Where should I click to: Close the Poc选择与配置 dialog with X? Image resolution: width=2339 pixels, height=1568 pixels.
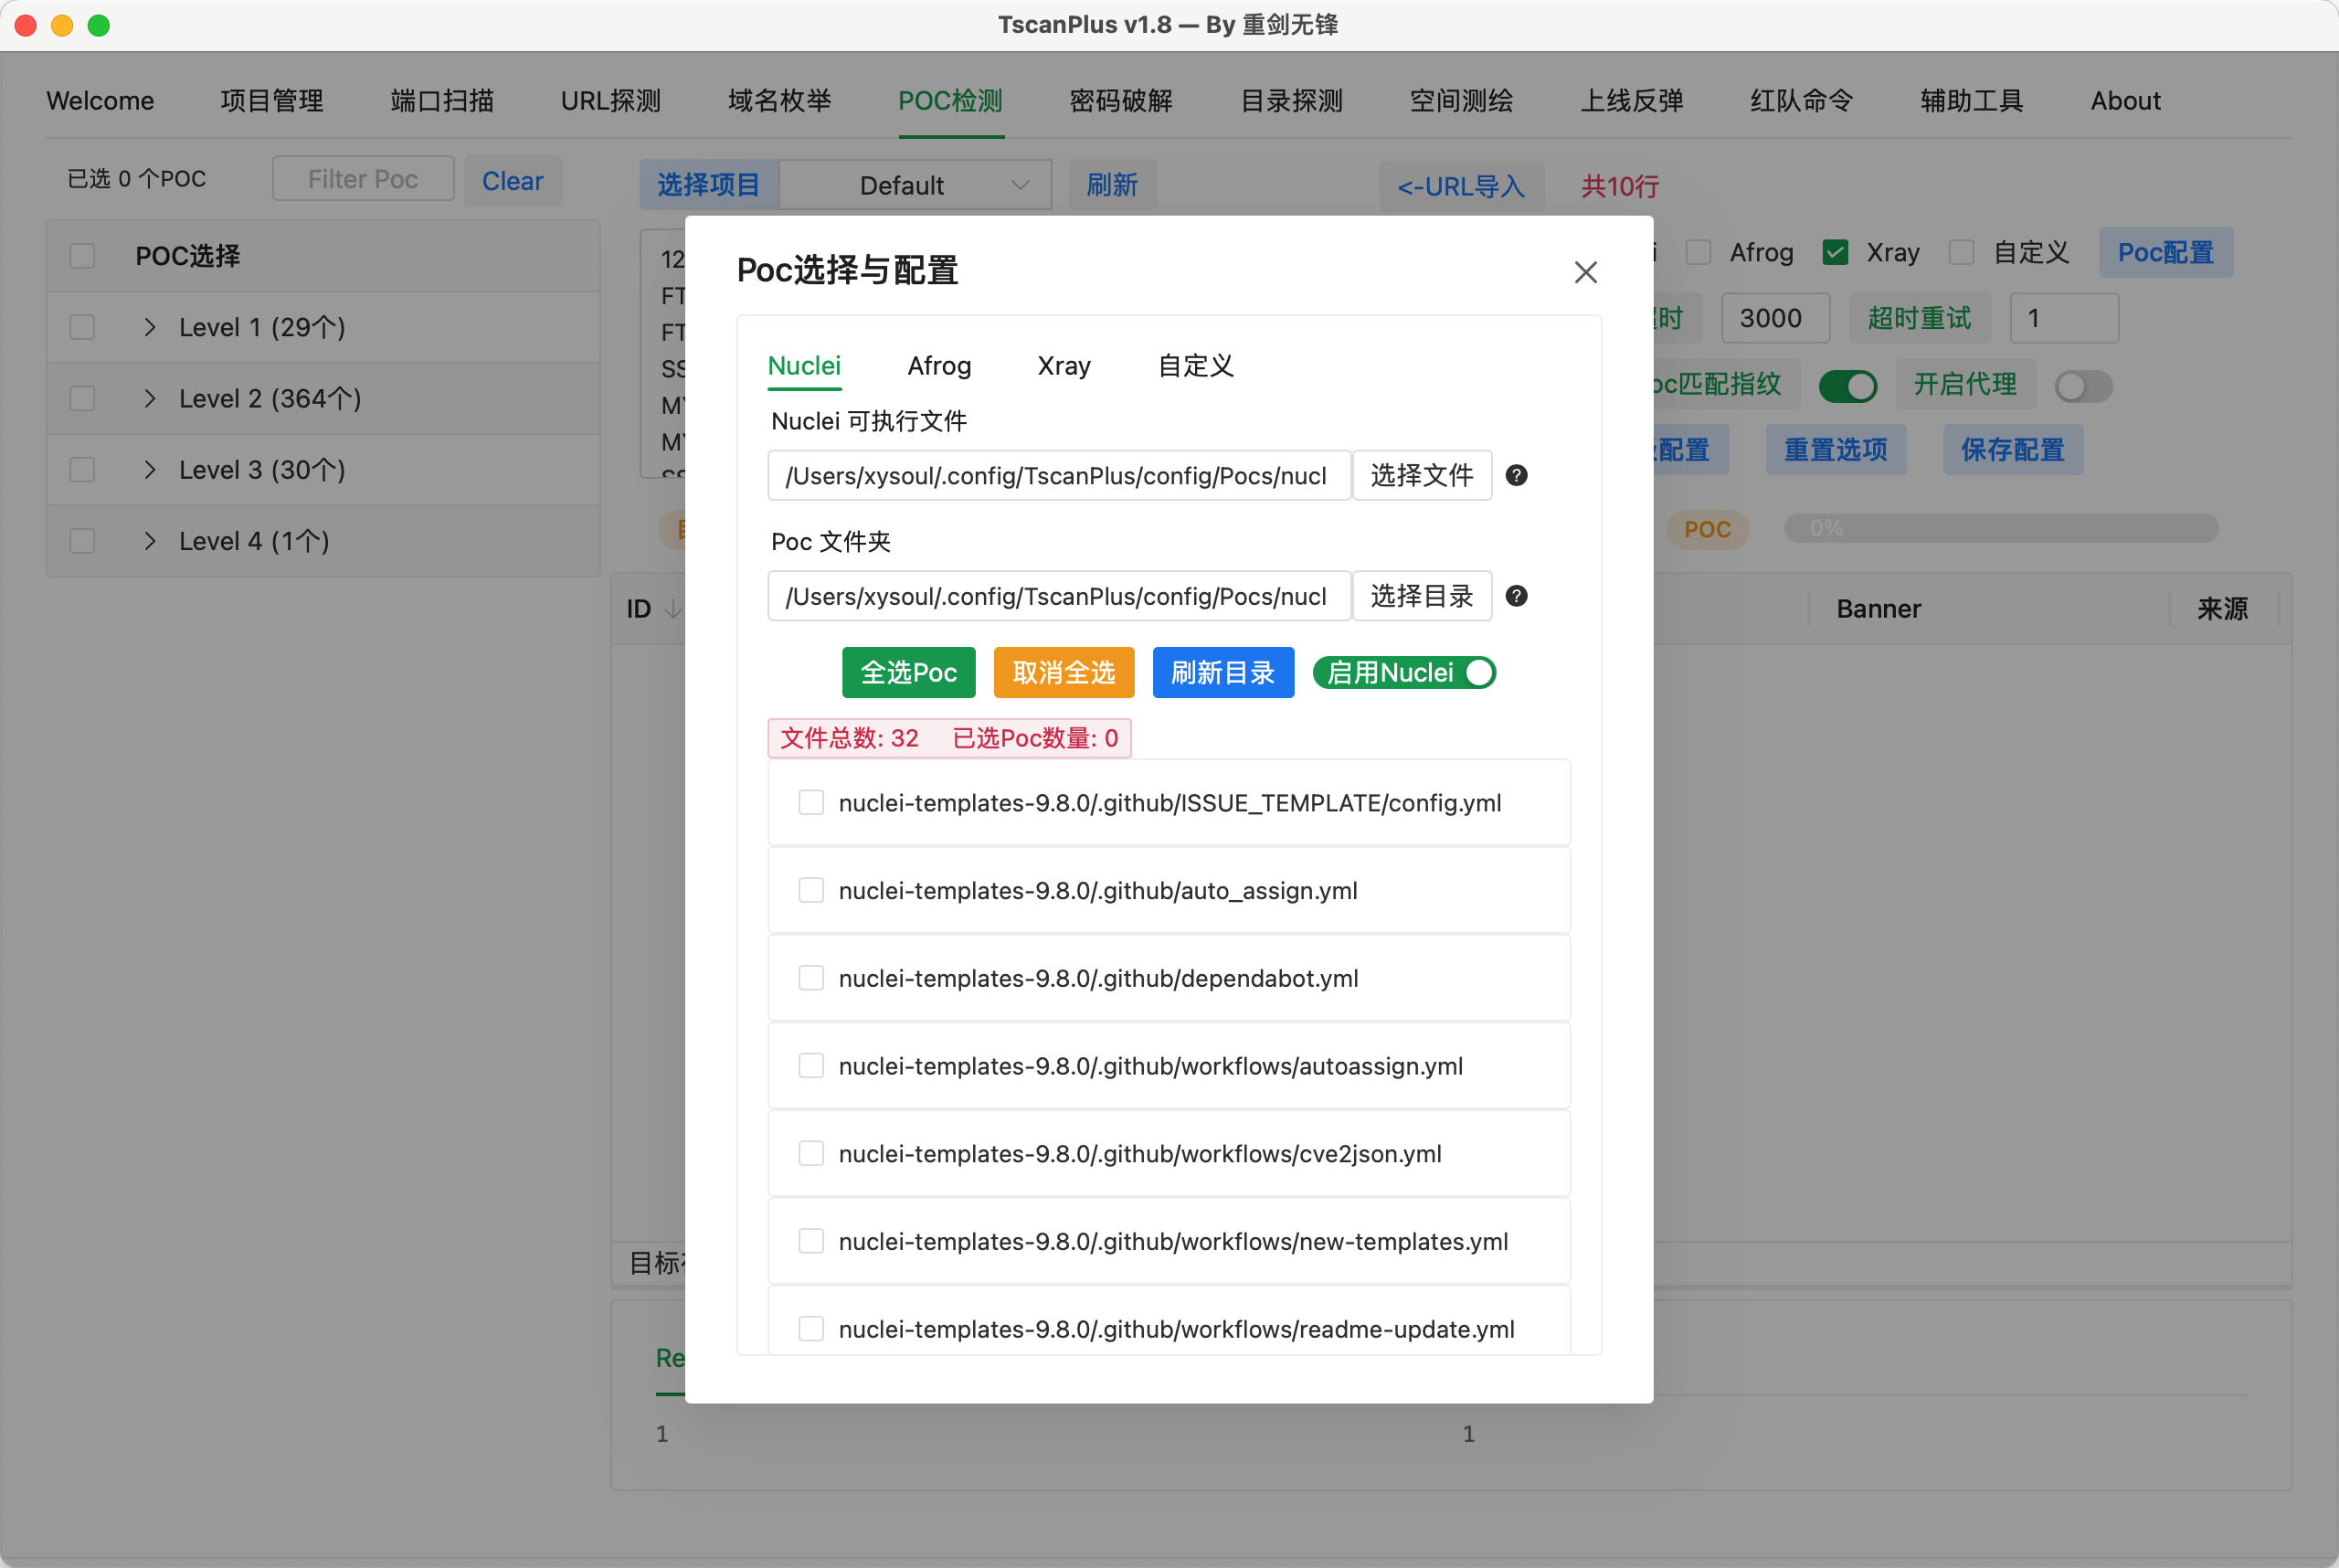point(1585,272)
